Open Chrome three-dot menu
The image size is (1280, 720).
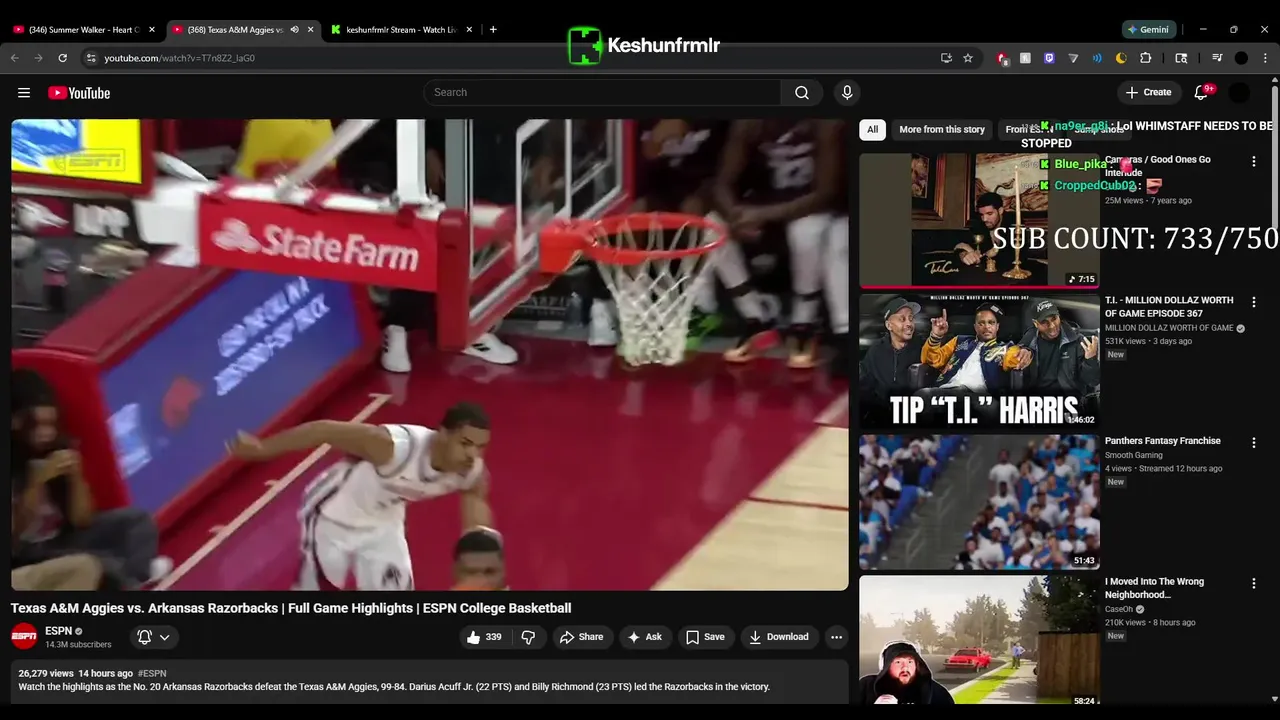pyautogui.click(x=1265, y=58)
